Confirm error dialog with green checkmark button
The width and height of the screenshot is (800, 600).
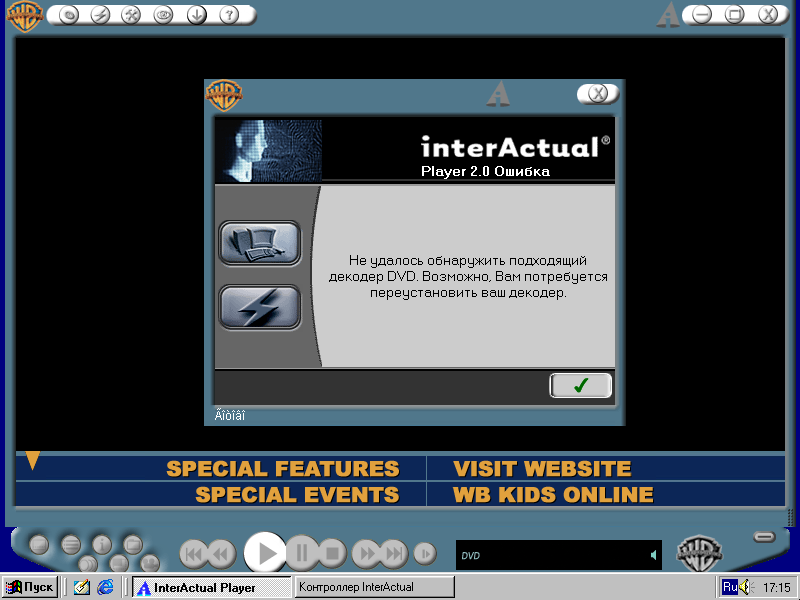click(581, 385)
